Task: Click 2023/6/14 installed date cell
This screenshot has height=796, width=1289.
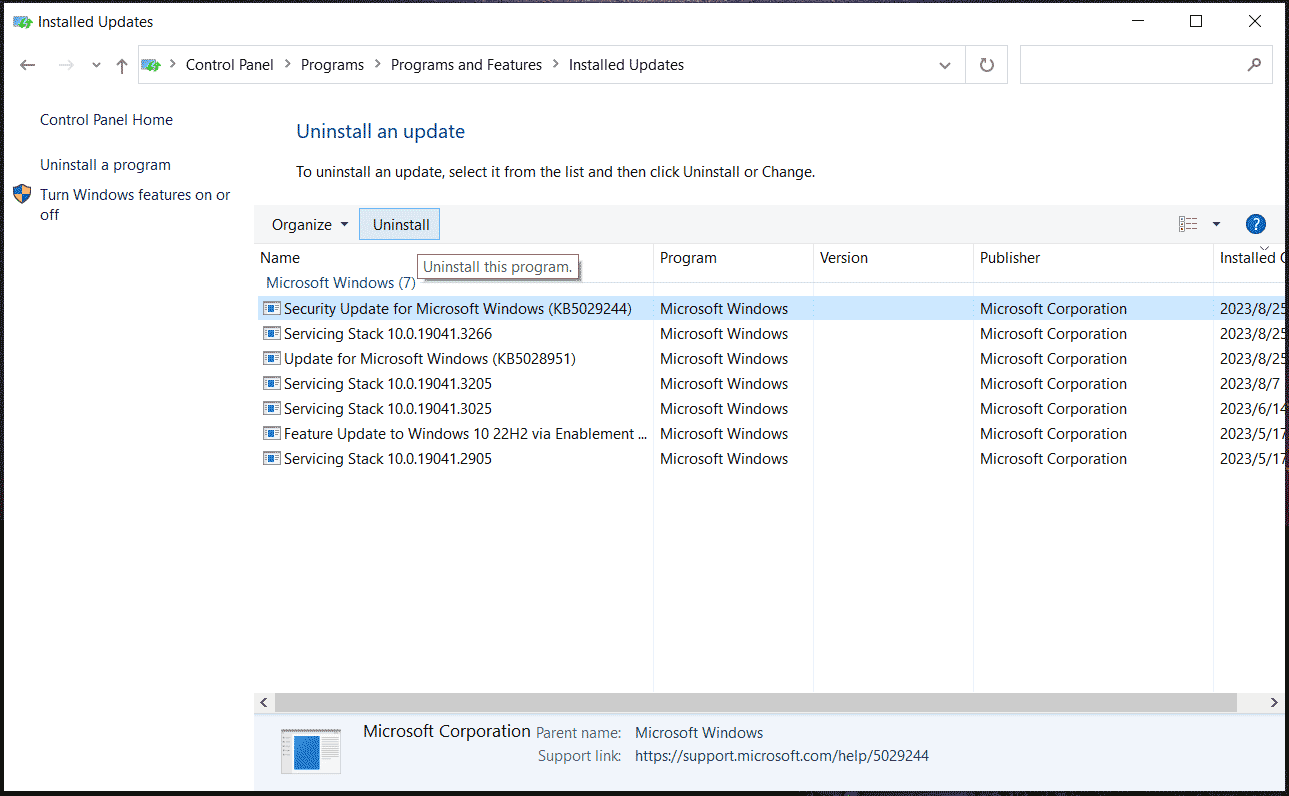Action: click(1252, 409)
